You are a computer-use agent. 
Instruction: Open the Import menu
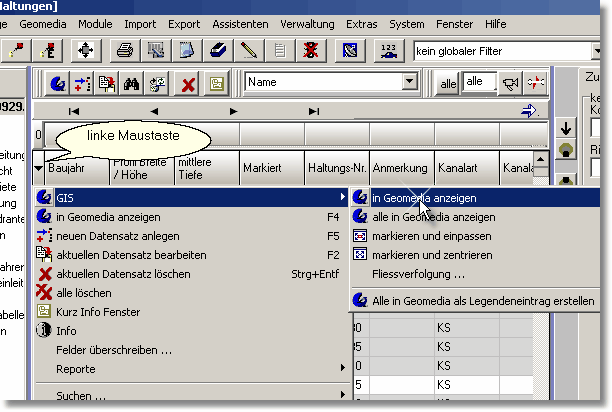coord(140,24)
